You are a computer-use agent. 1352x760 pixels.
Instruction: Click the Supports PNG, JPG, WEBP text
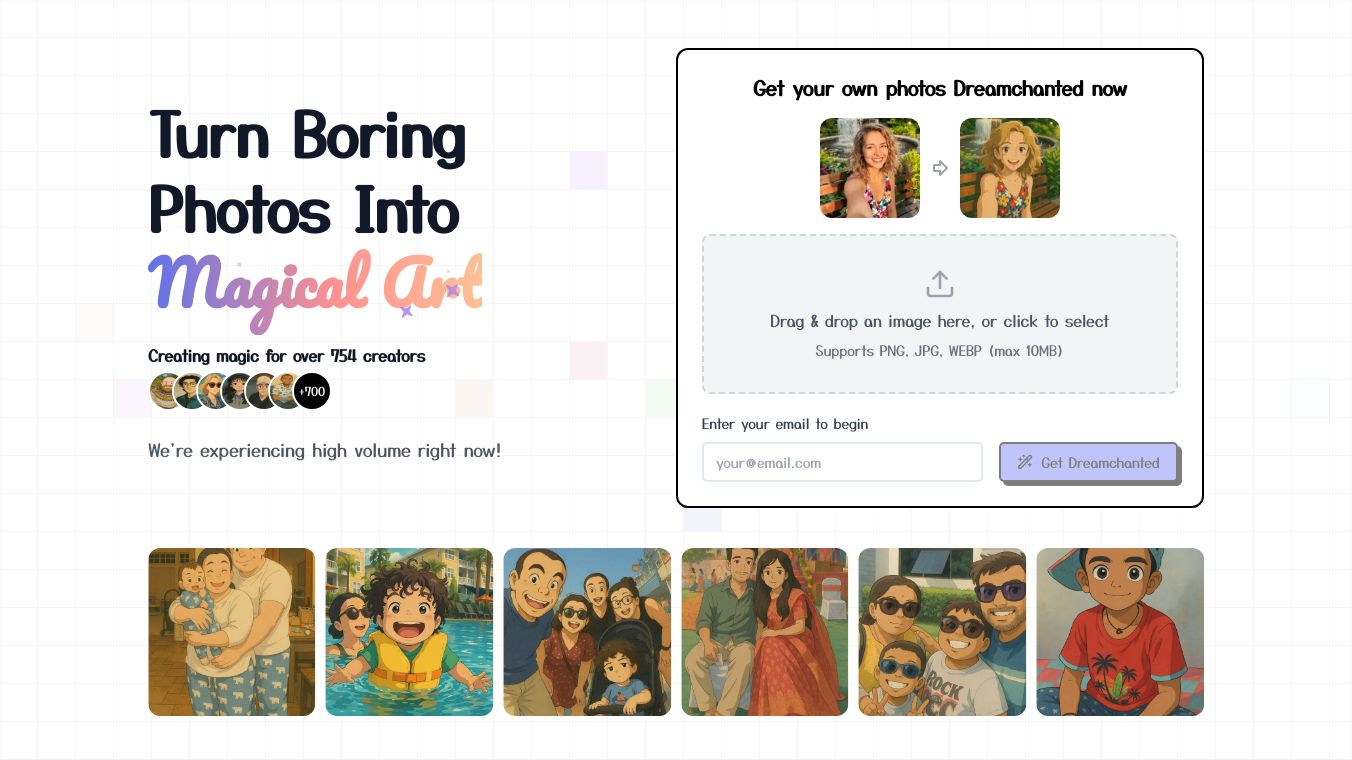(939, 351)
